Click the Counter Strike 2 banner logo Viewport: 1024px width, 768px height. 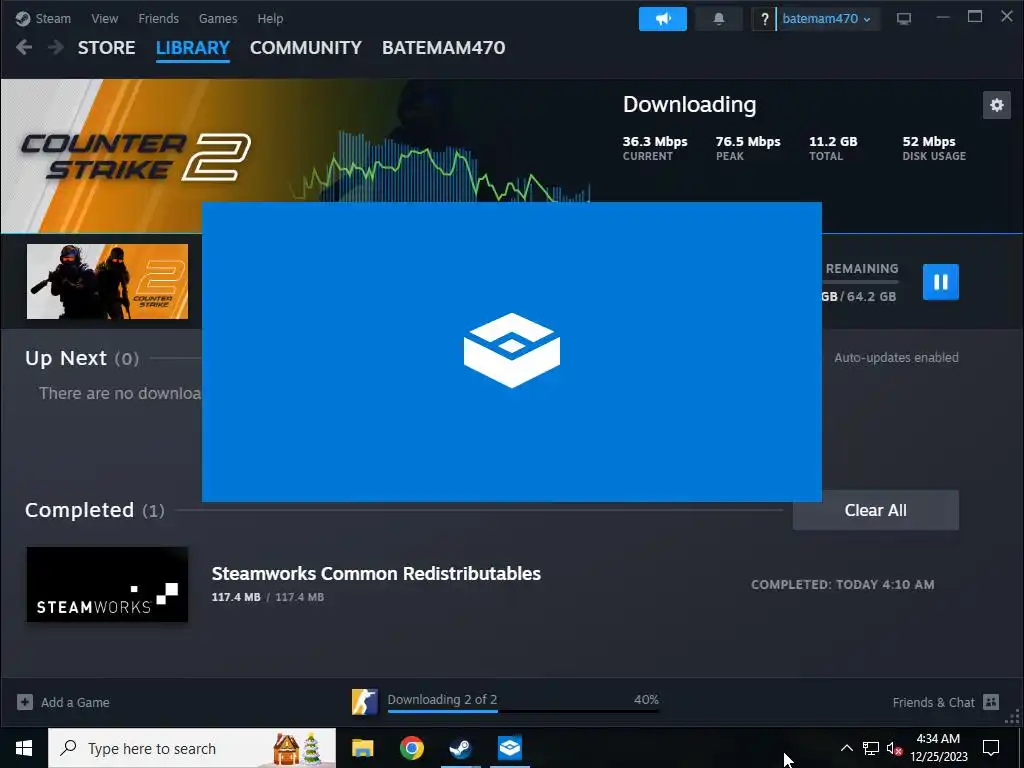(136, 156)
